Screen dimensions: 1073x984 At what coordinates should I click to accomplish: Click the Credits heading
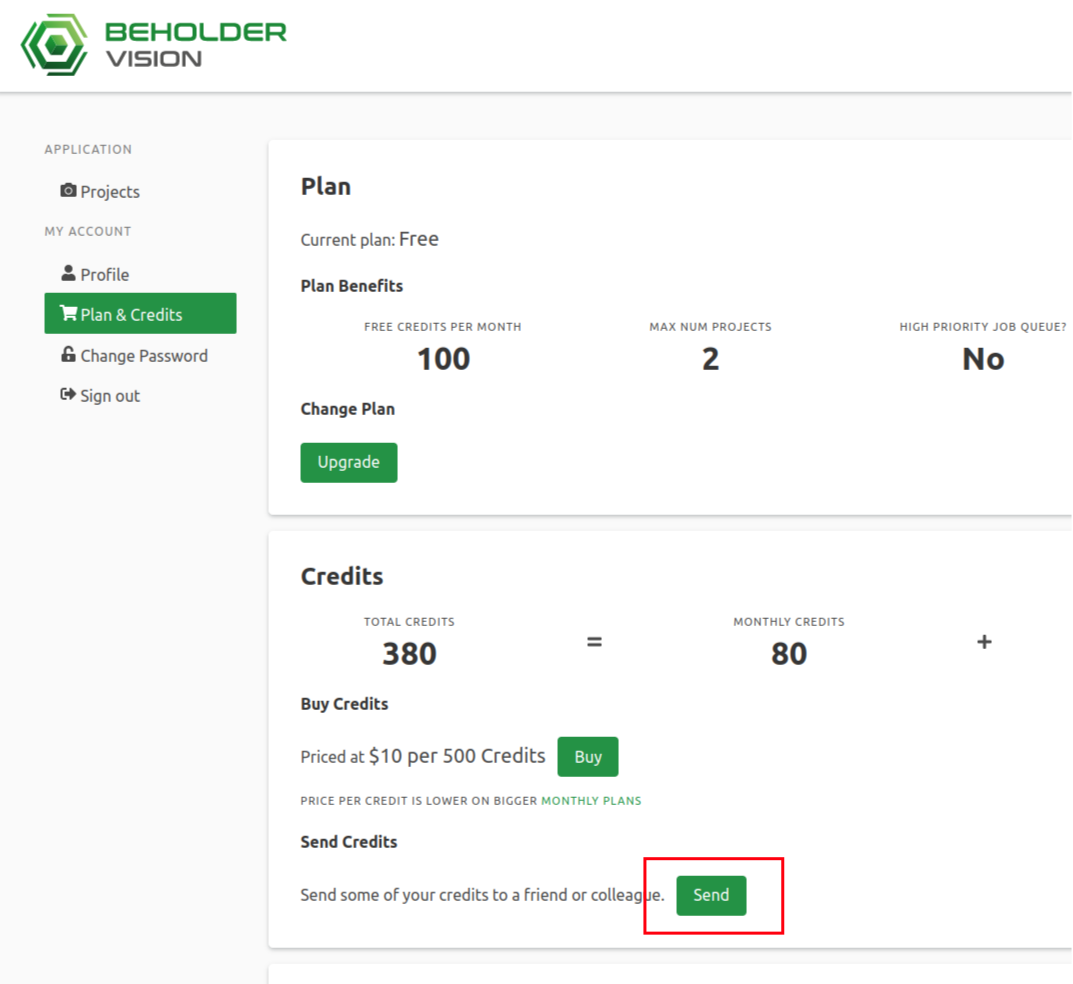click(342, 576)
